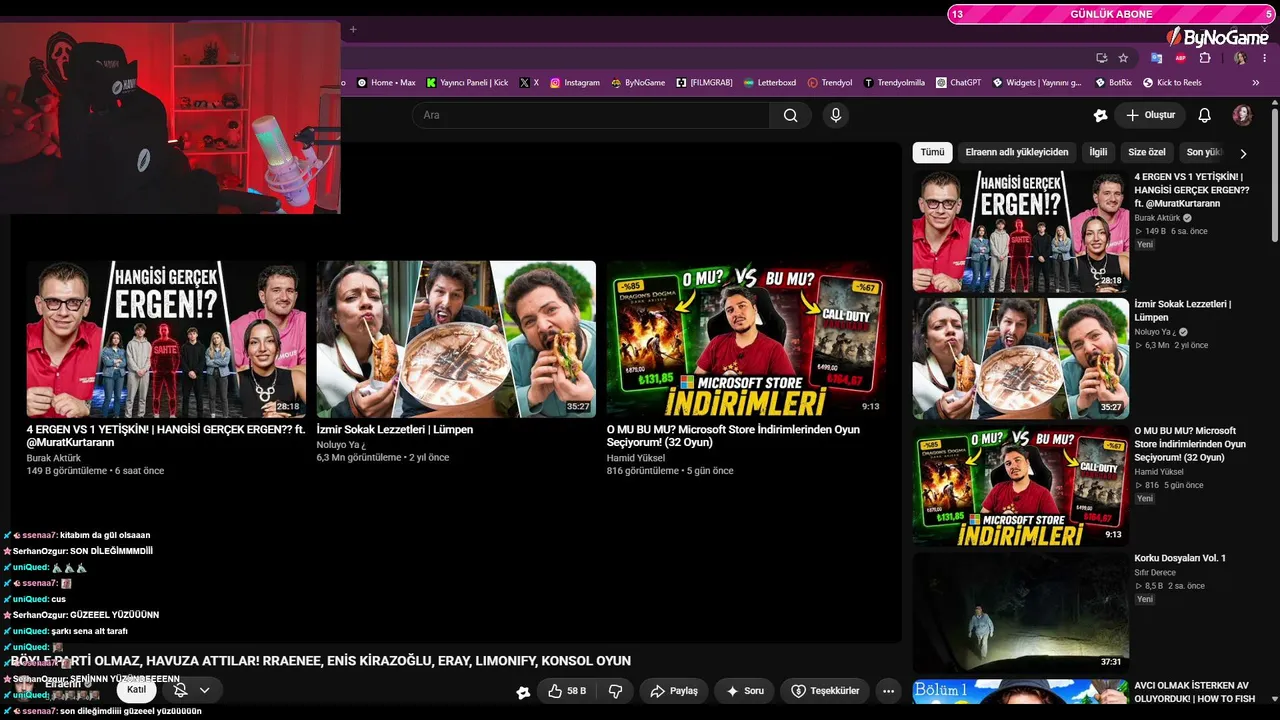Viewport: 1280px width, 720px height.
Task: Like the video with 58 B likes
Action: tap(567, 691)
